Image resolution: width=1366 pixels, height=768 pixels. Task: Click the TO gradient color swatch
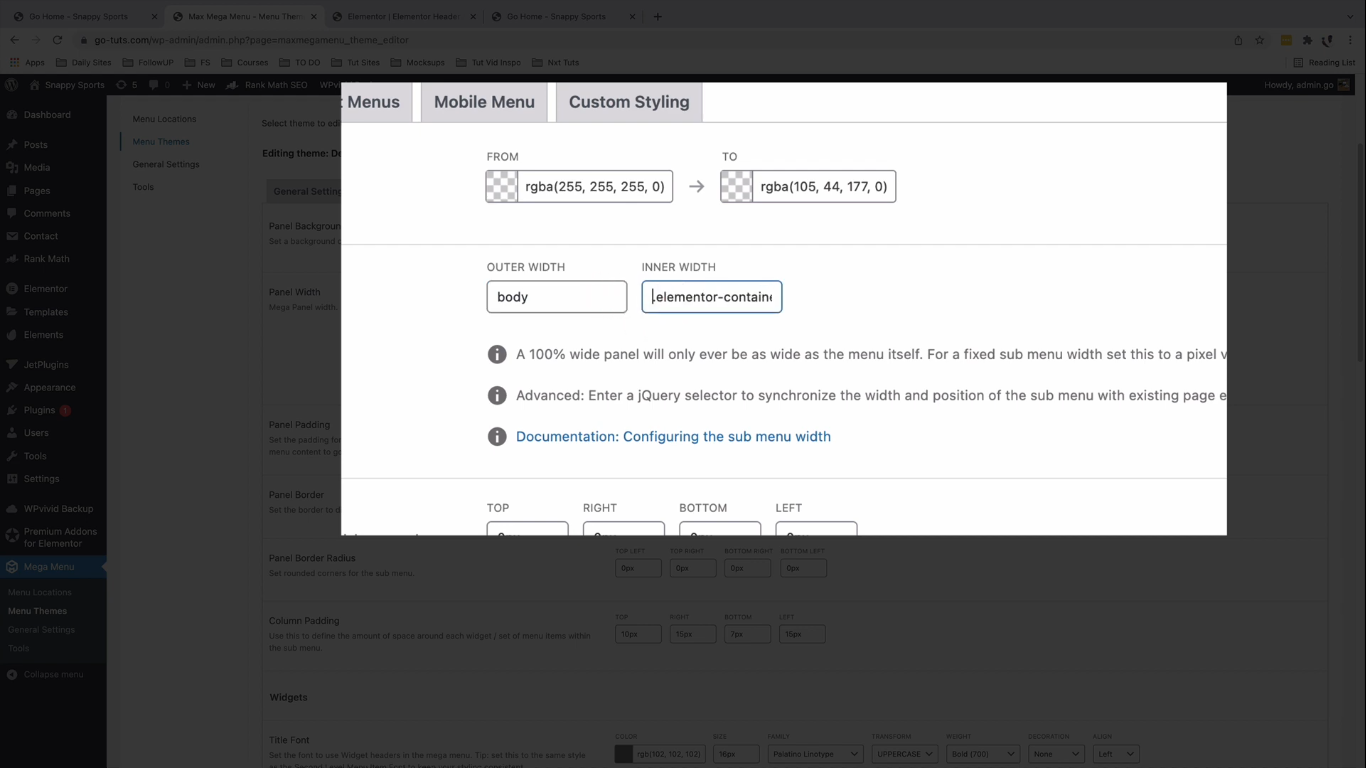coord(736,186)
